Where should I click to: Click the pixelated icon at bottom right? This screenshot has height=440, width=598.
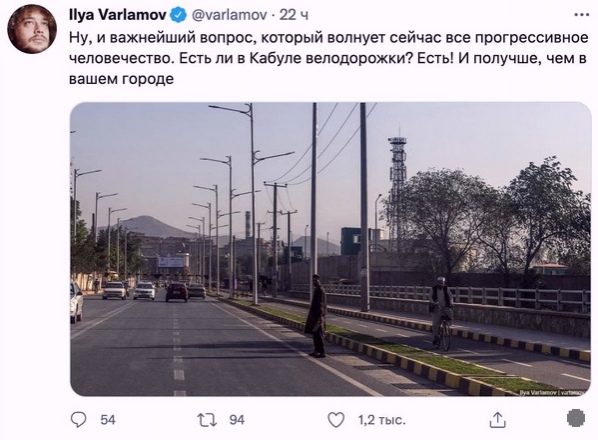point(576,418)
